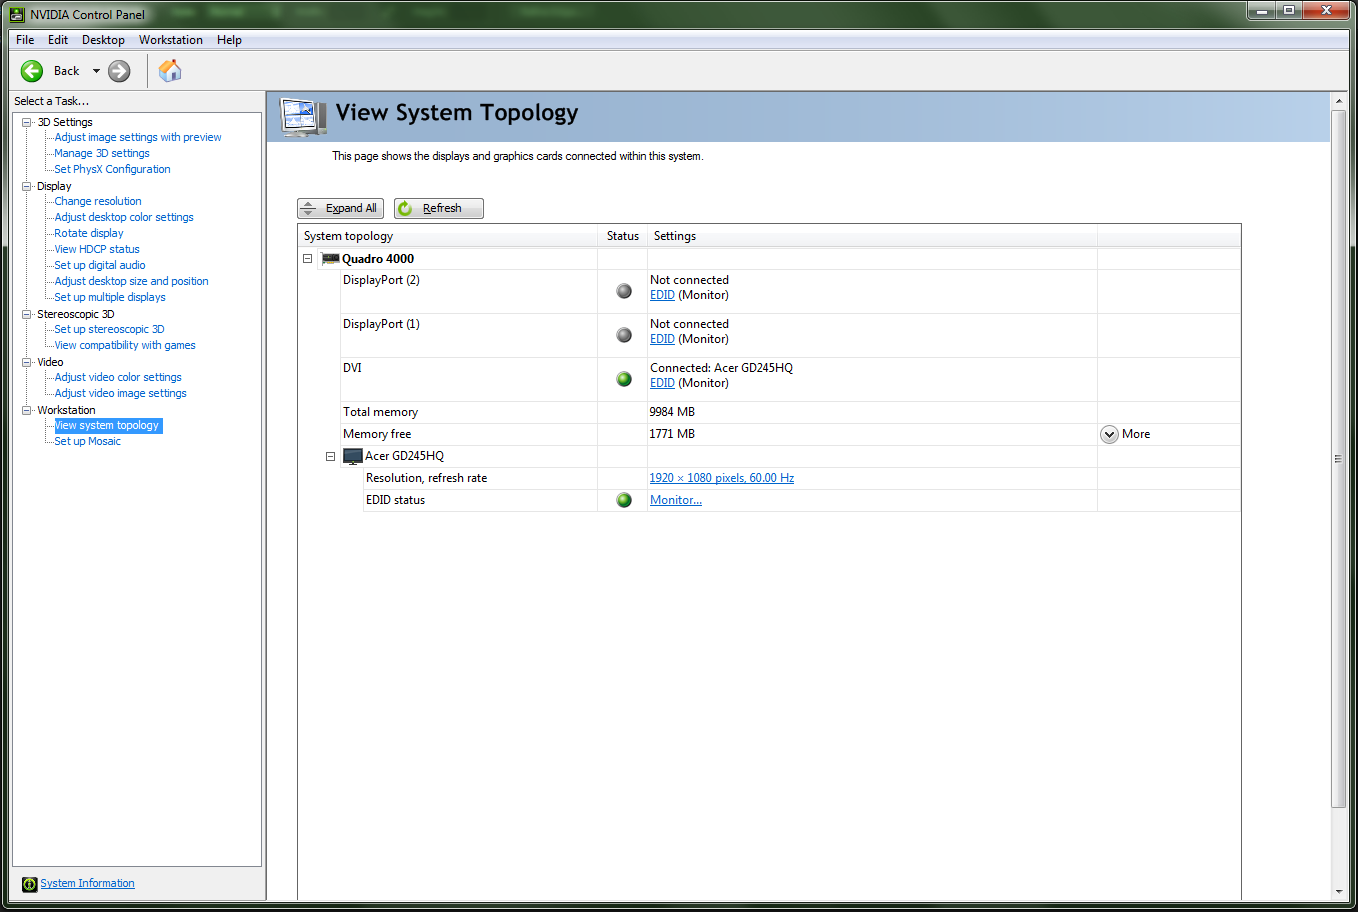Collapse the Workstation tree group
The height and width of the screenshot is (912, 1358).
(27, 410)
